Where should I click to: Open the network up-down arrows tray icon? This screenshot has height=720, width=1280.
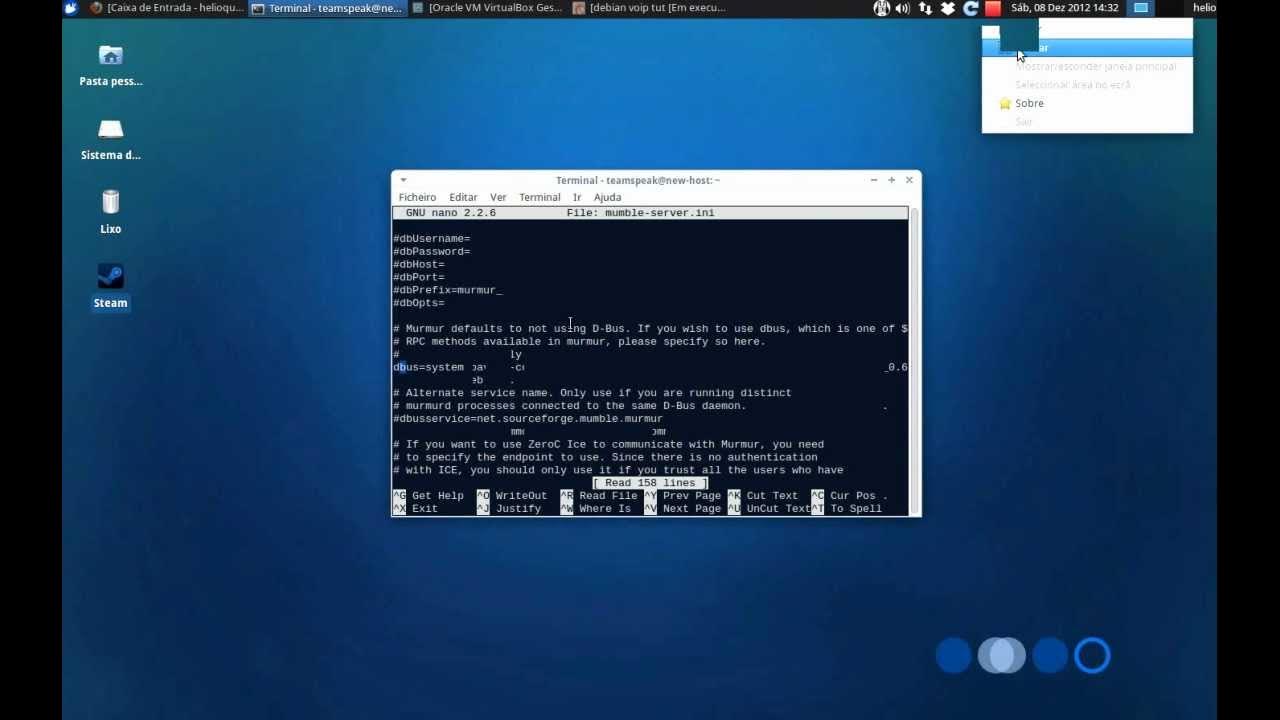[x=925, y=8]
